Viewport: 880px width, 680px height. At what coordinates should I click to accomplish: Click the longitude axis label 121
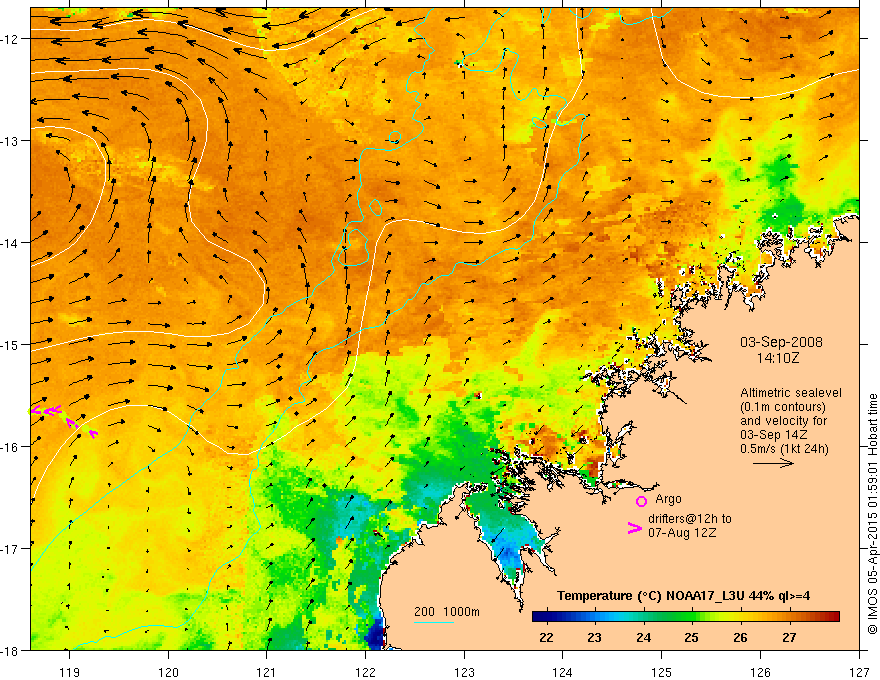[267, 672]
